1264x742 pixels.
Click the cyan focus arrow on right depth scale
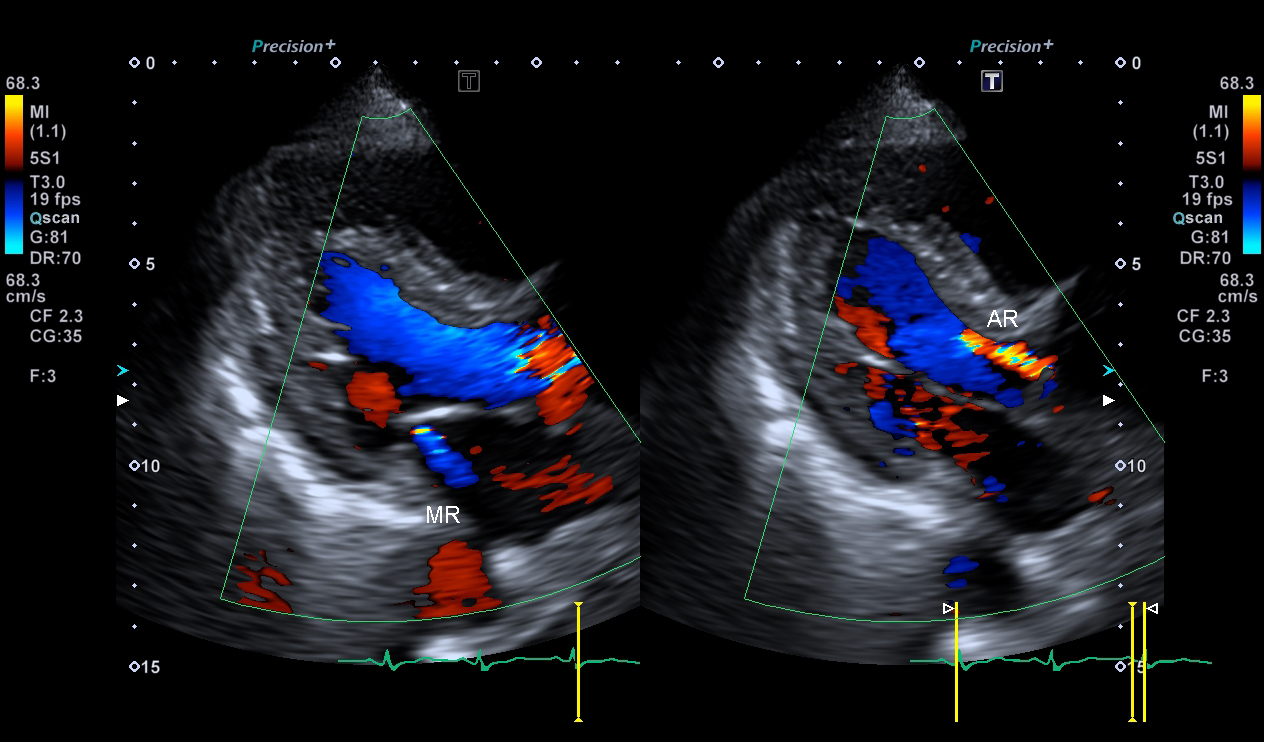click(x=1107, y=371)
